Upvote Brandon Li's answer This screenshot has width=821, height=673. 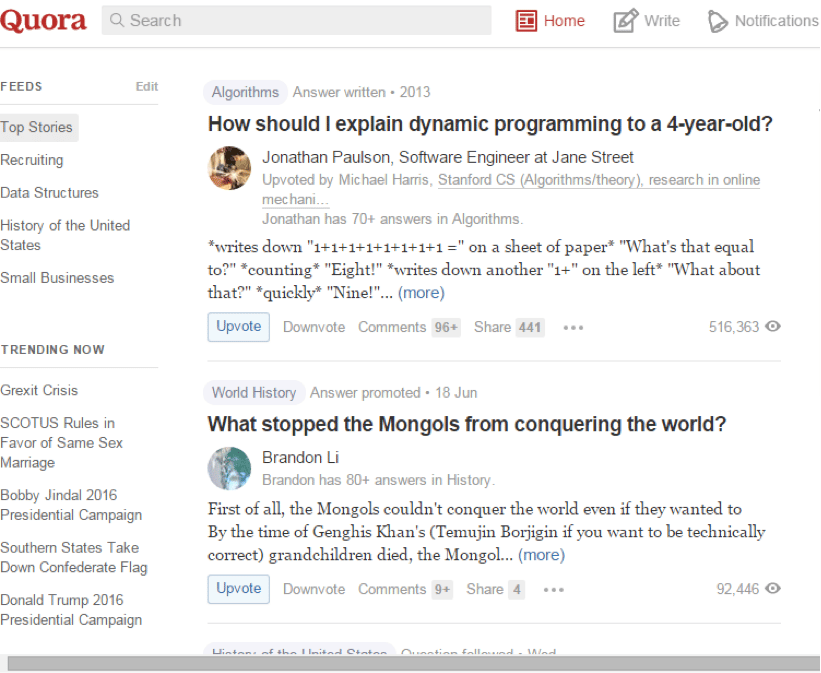pyautogui.click(x=239, y=589)
